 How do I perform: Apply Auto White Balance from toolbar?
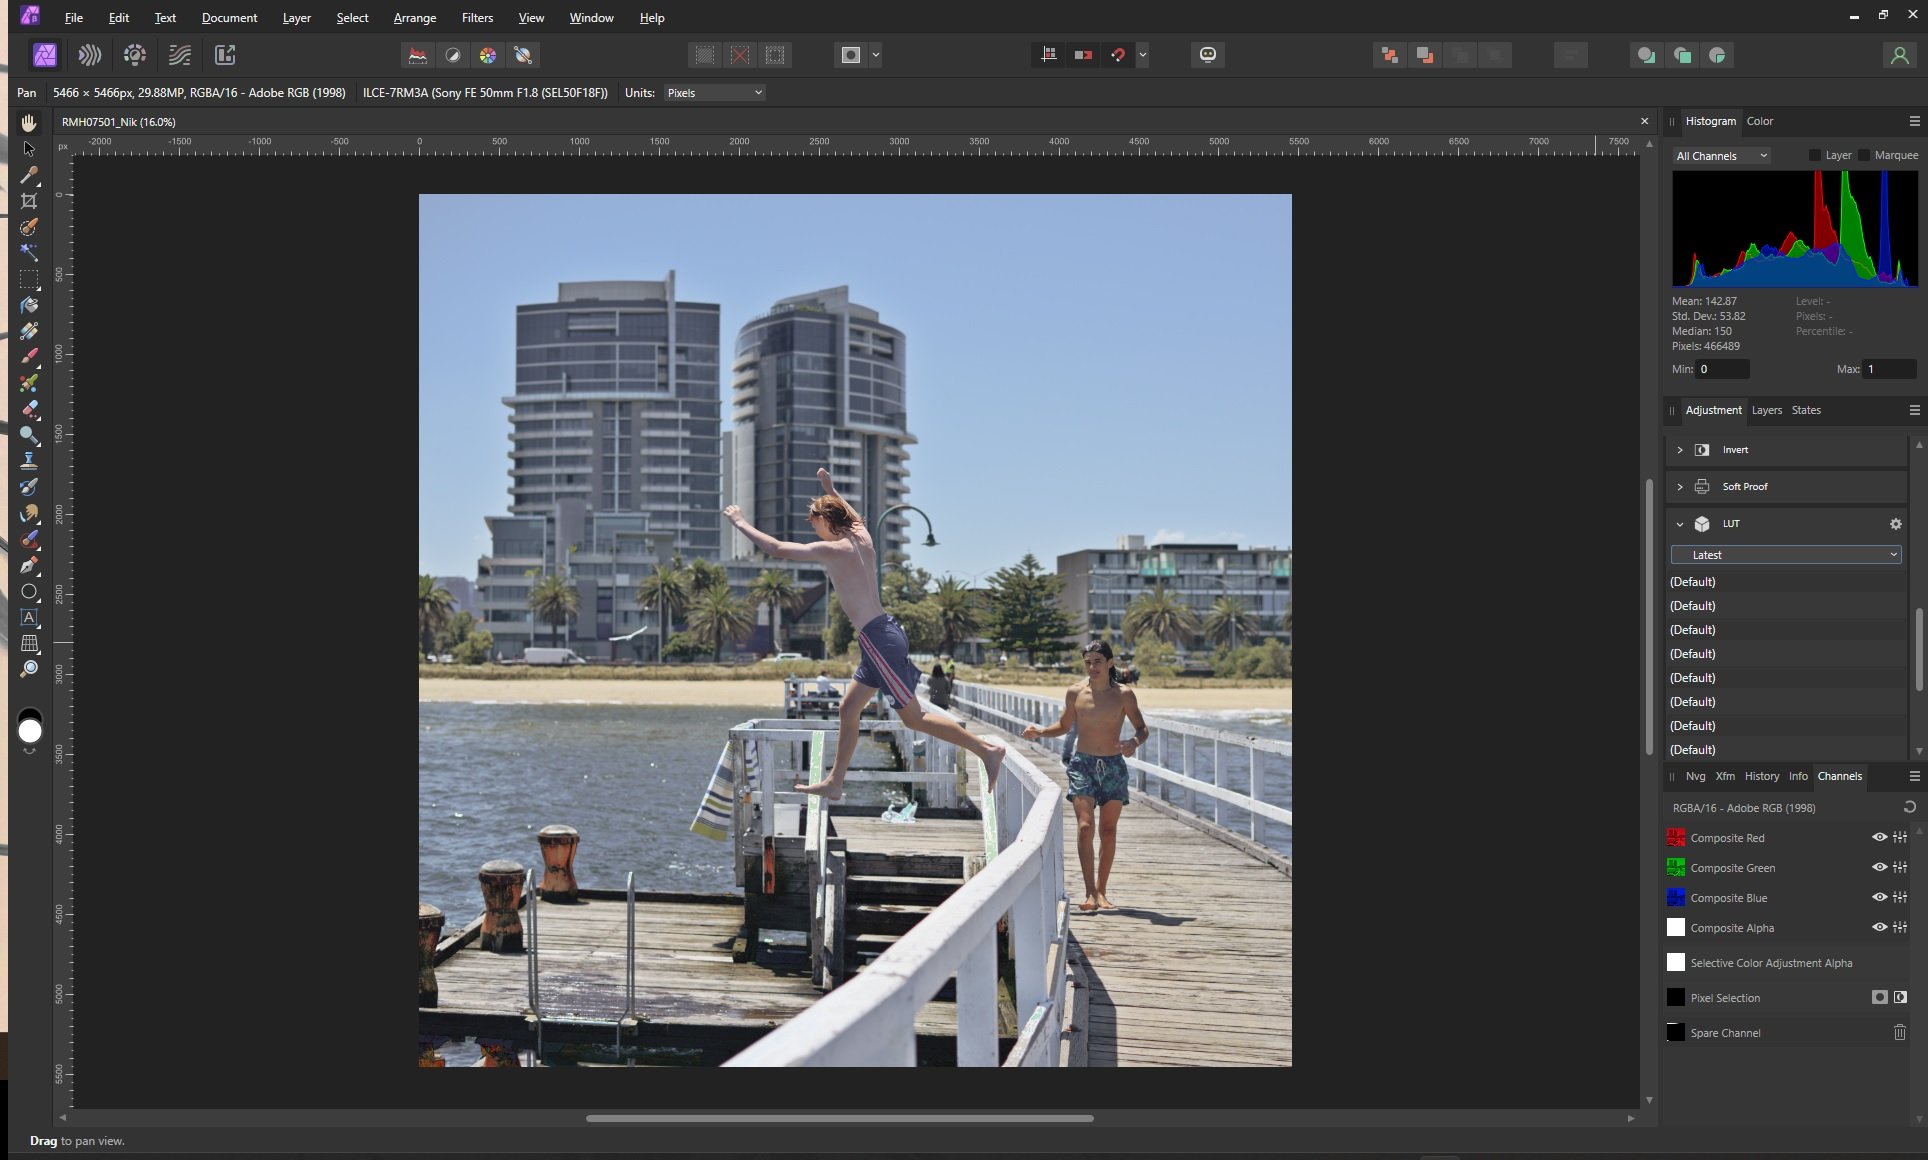(523, 55)
